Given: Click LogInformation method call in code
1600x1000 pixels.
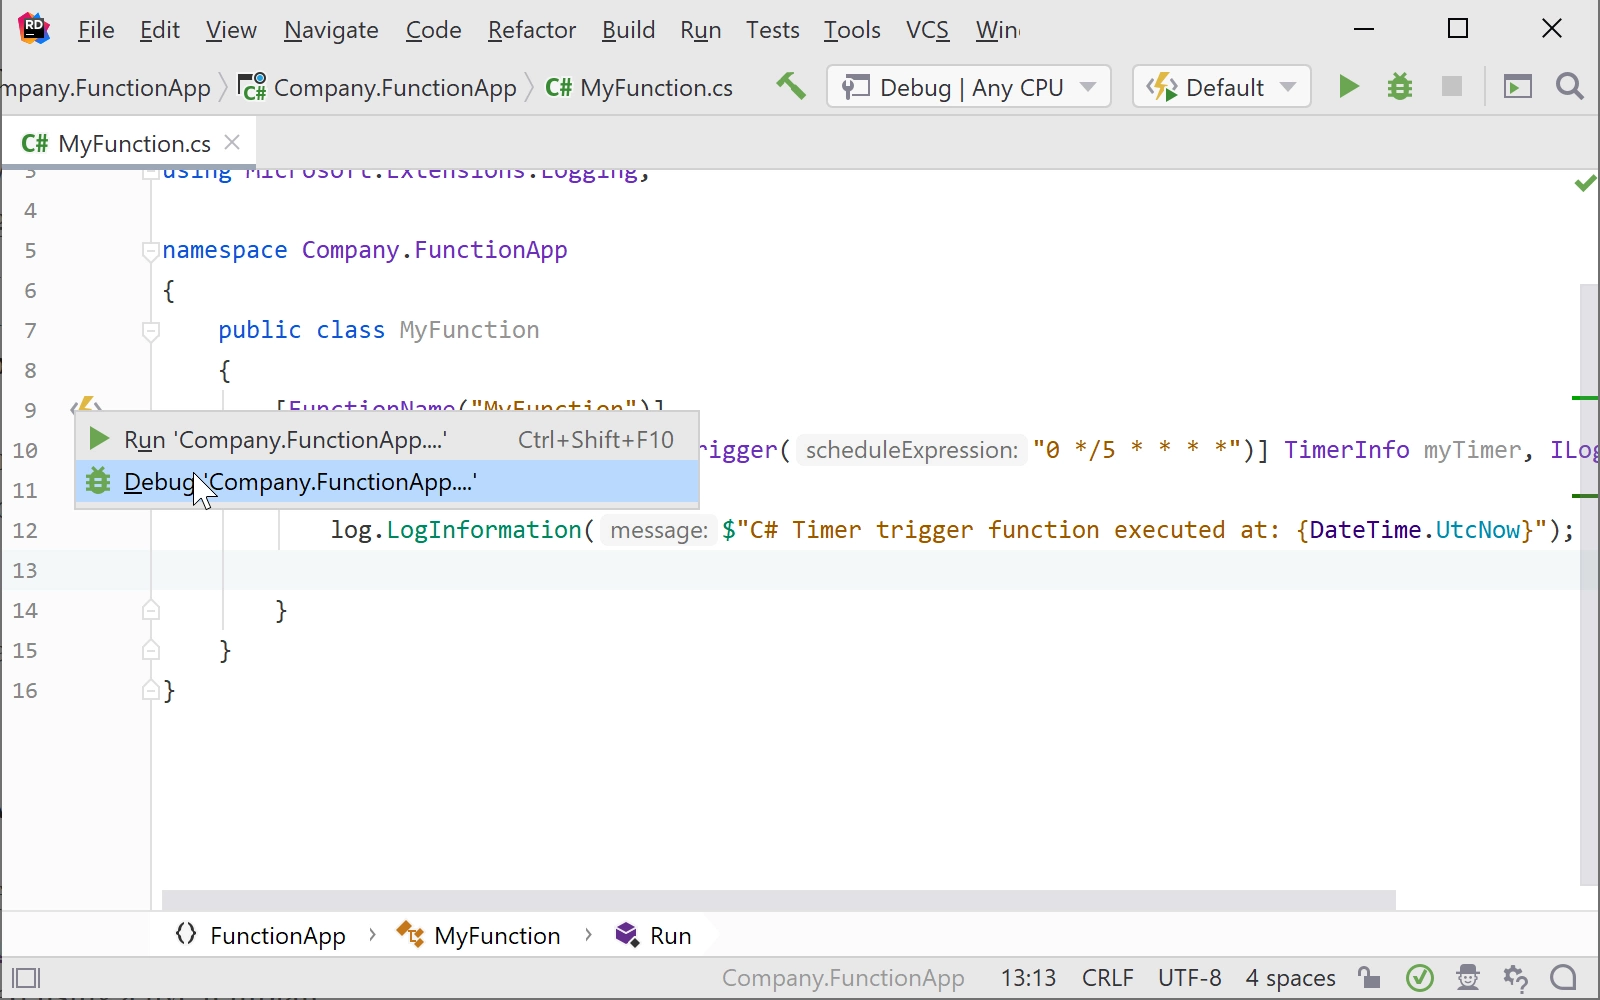Looking at the screenshot, I should coord(484,530).
